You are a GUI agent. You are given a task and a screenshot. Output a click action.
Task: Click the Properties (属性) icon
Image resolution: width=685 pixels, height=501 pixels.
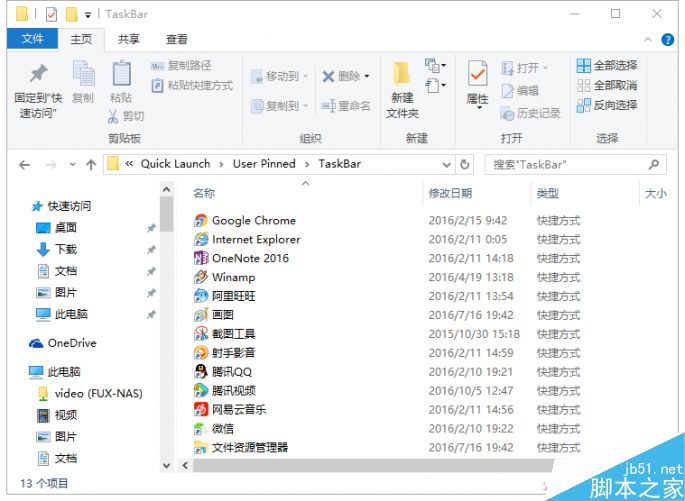(x=477, y=74)
